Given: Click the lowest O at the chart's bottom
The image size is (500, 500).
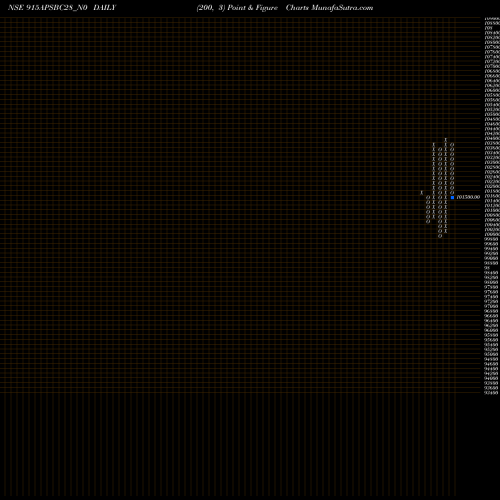Looking at the screenshot, I should [440, 236].
